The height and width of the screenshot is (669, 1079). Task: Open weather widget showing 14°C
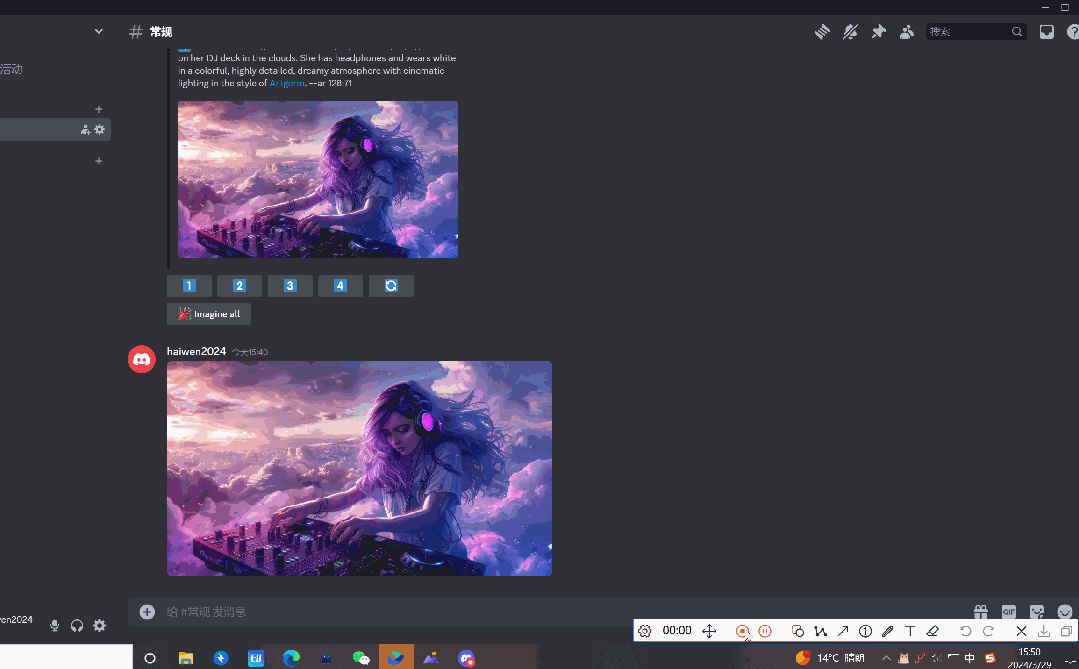[x=830, y=658]
